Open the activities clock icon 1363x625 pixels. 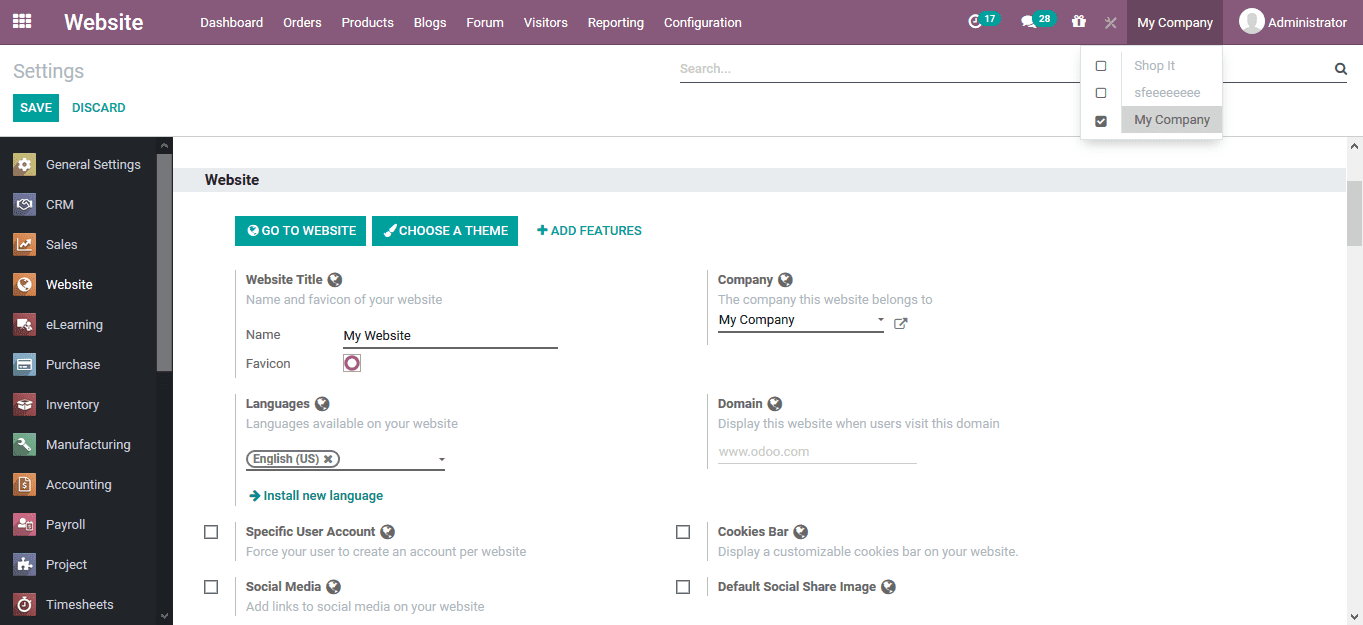pyautogui.click(x=976, y=19)
